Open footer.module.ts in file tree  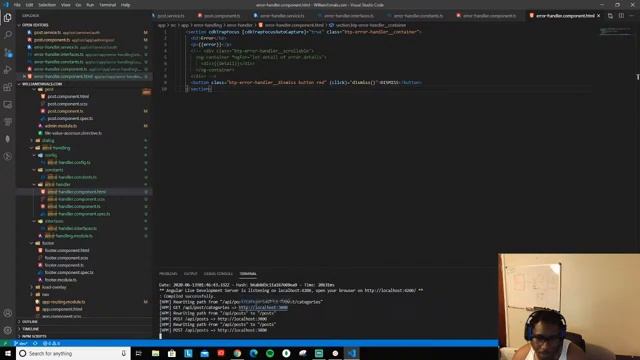point(60,280)
